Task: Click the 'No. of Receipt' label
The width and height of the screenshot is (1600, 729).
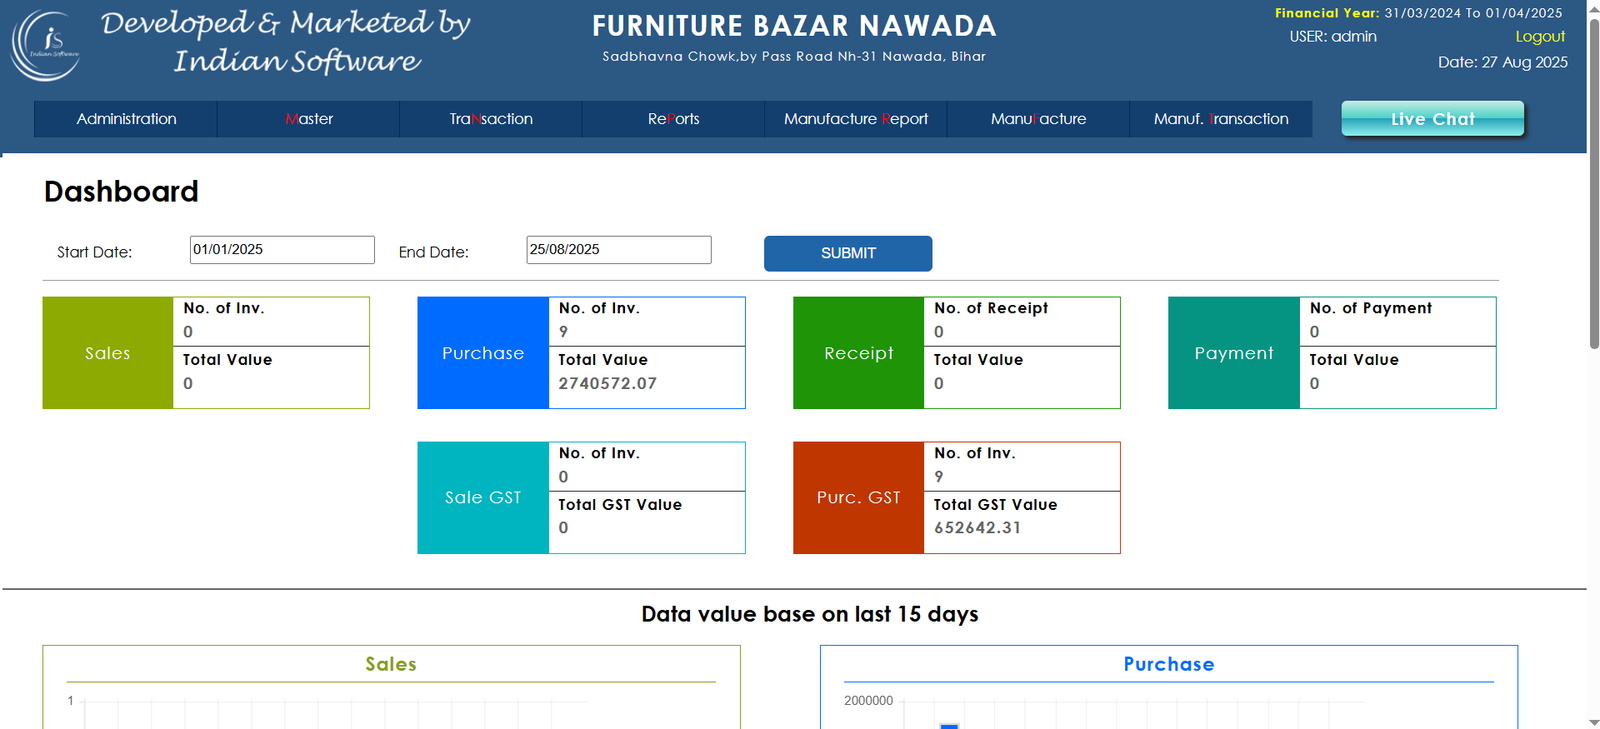Action: (x=991, y=308)
